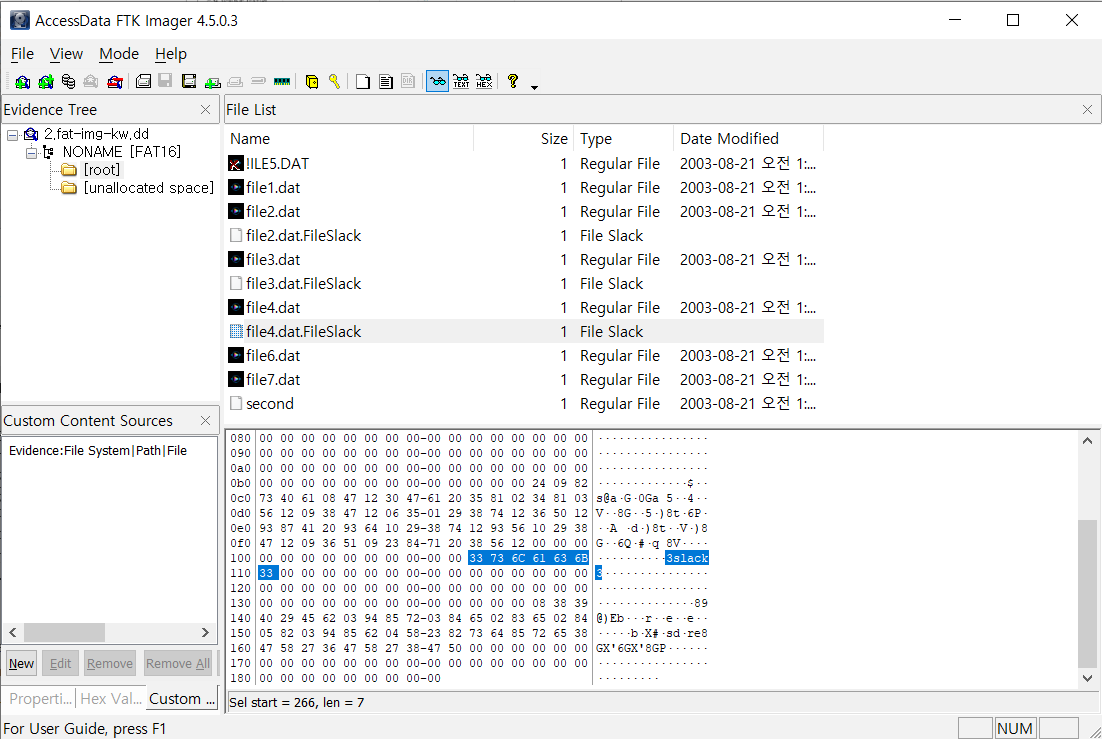1102x739 pixels.
Task: Switch to the Hex Value Interpreter tab
Action: point(111,699)
